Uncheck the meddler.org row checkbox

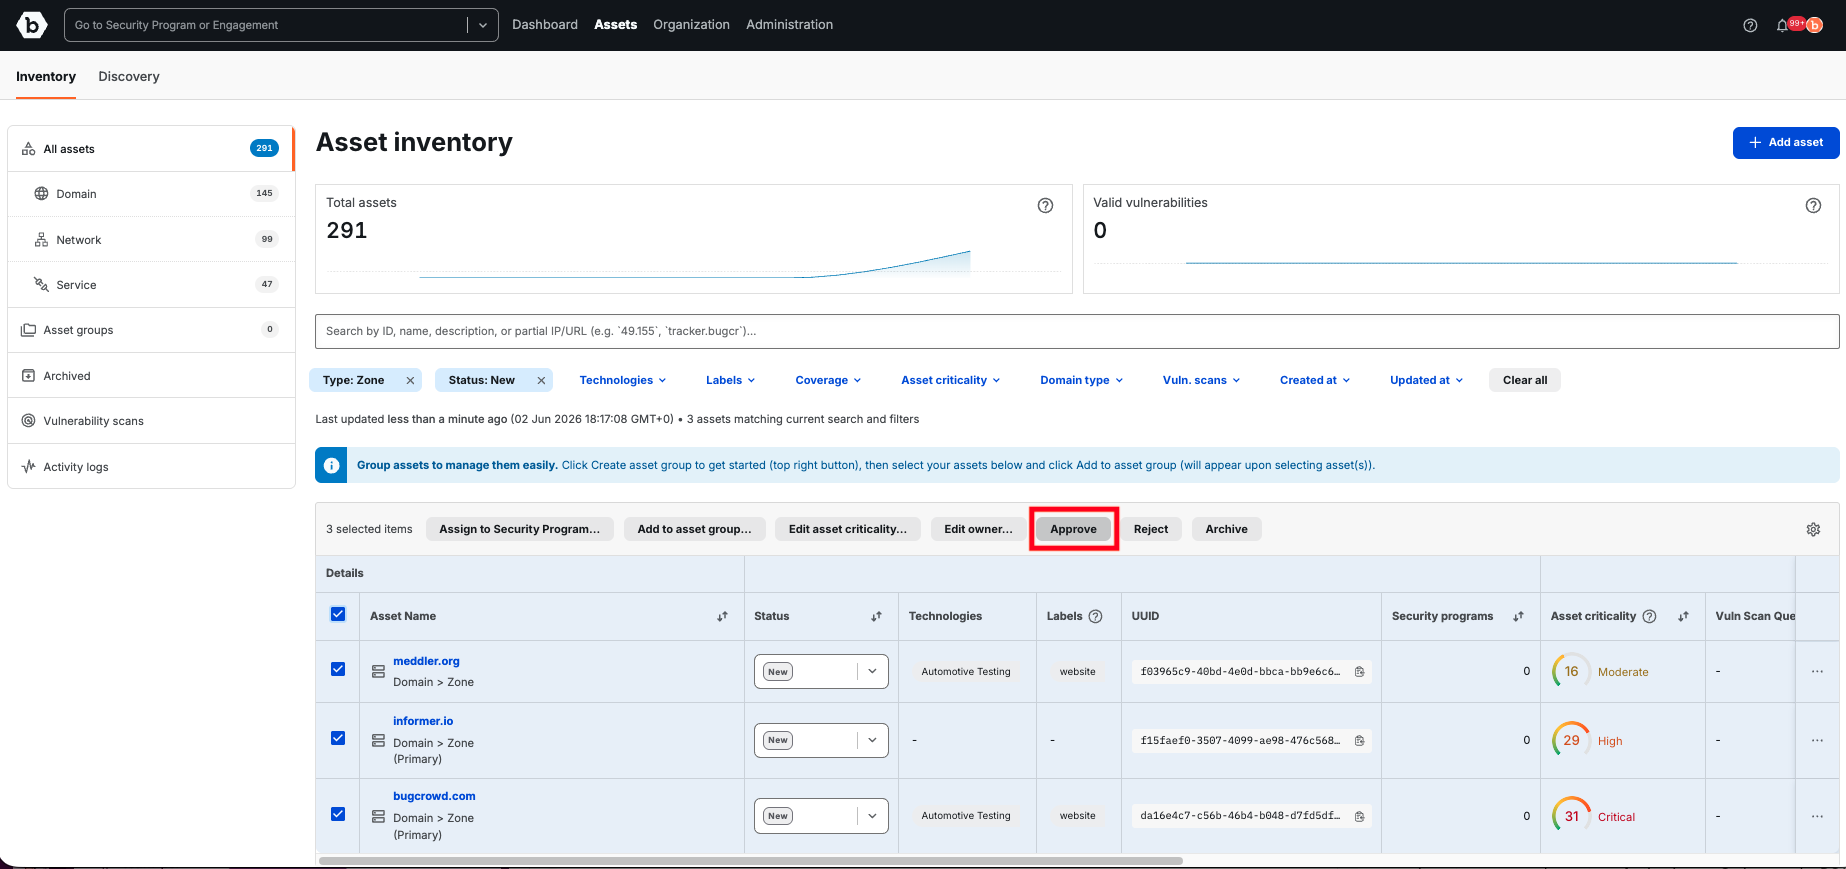pos(338,669)
